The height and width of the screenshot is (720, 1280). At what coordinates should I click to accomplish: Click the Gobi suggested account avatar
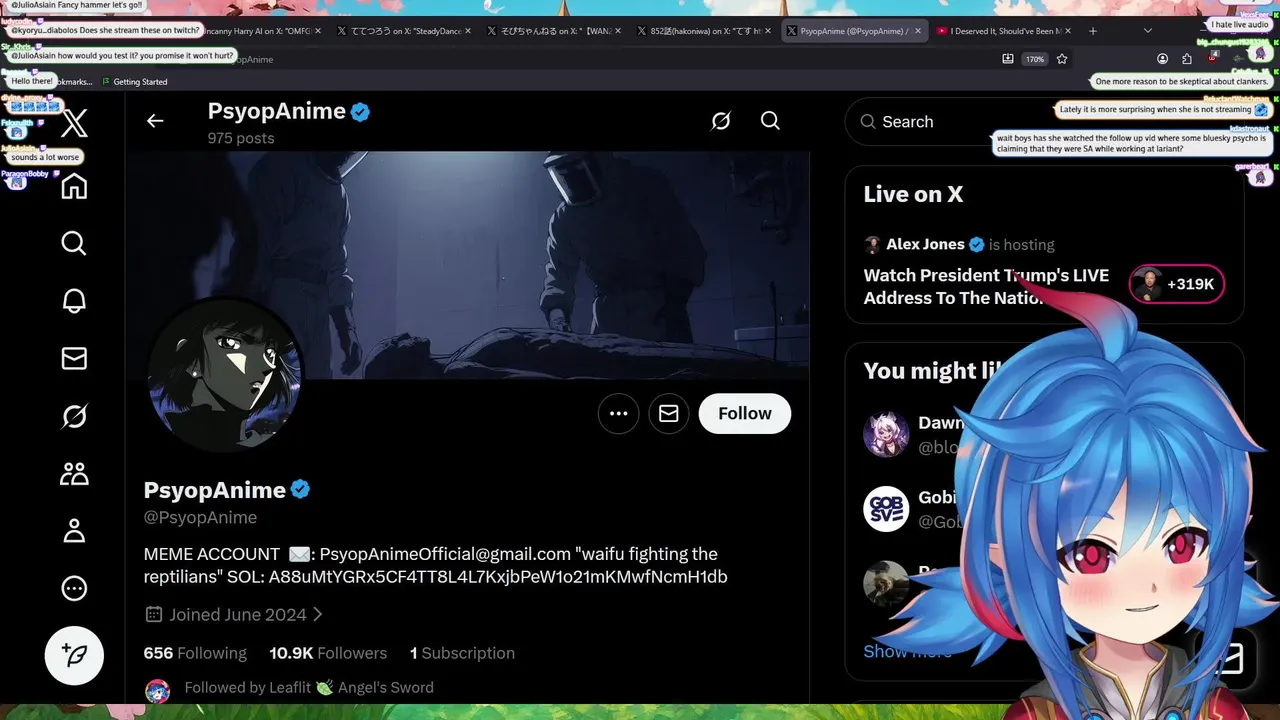coord(886,509)
